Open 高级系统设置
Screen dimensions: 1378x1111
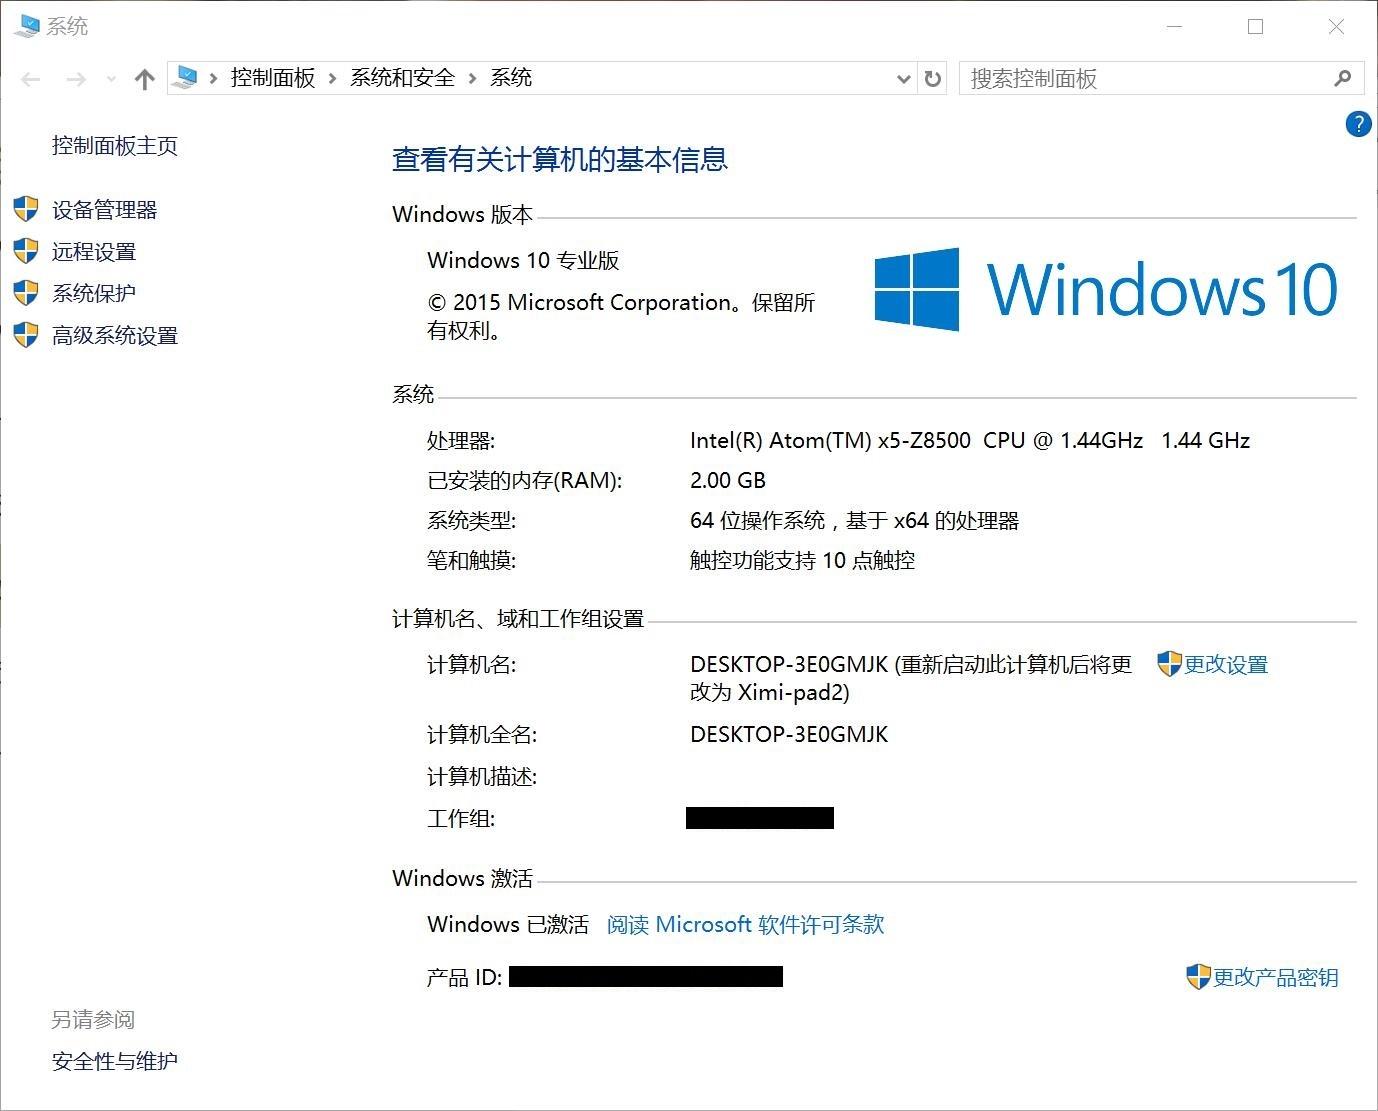[114, 335]
